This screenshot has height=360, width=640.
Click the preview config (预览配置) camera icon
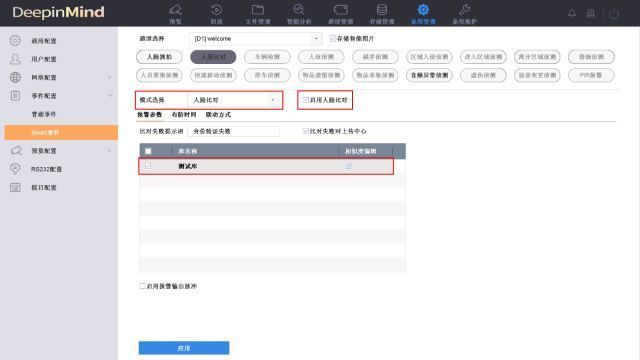16,151
